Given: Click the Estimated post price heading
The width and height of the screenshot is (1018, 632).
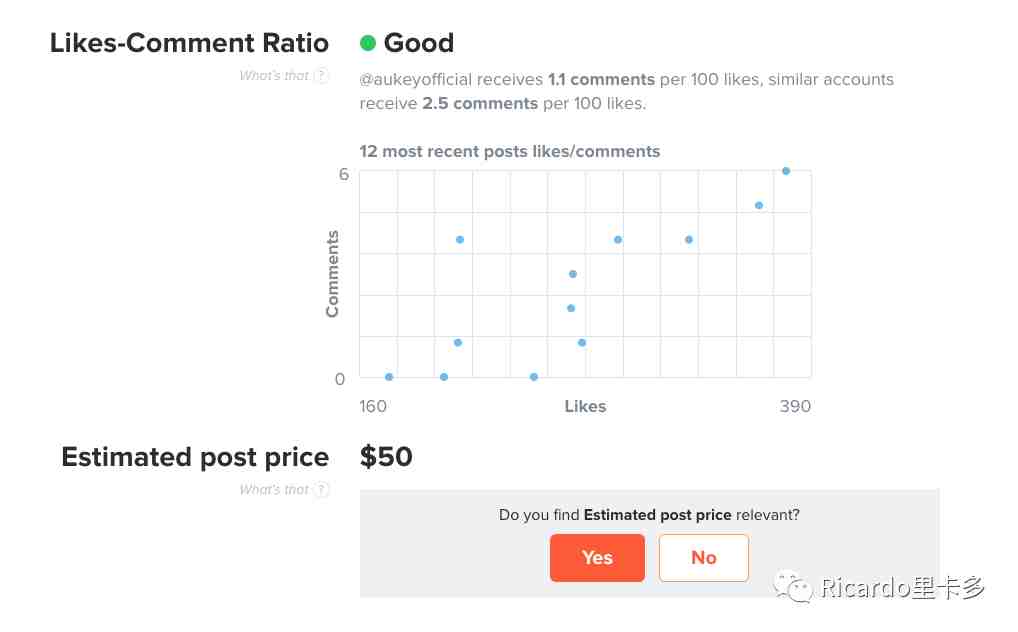Looking at the screenshot, I should (x=195, y=457).
